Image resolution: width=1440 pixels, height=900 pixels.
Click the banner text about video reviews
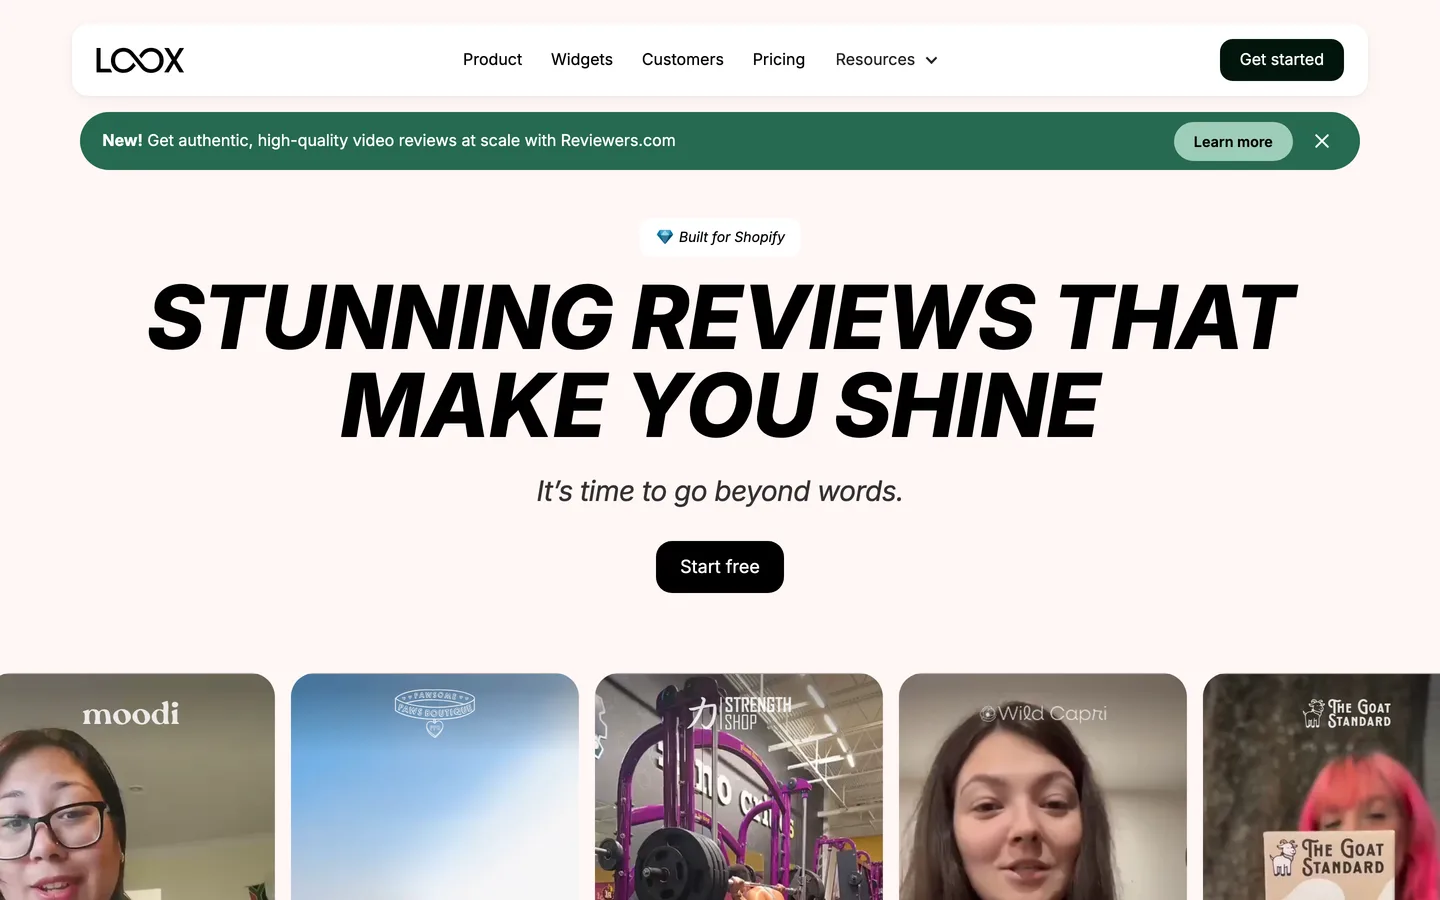pos(389,141)
